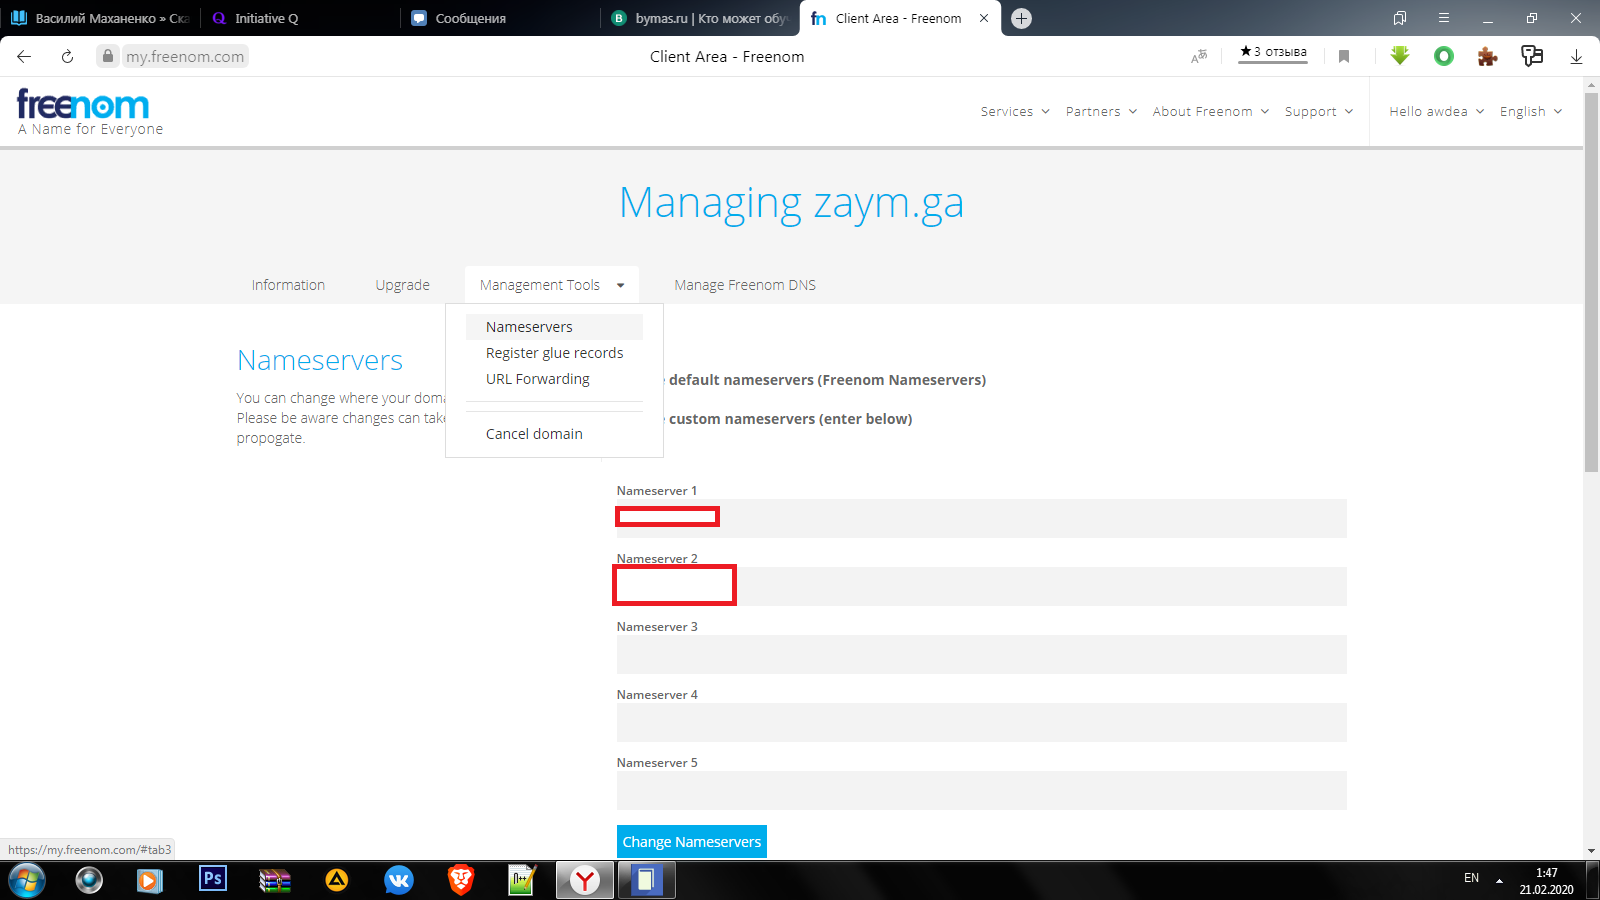1600x900 pixels.
Task: Select Cancel domain in the dropdown
Action: click(x=534, y=434)
